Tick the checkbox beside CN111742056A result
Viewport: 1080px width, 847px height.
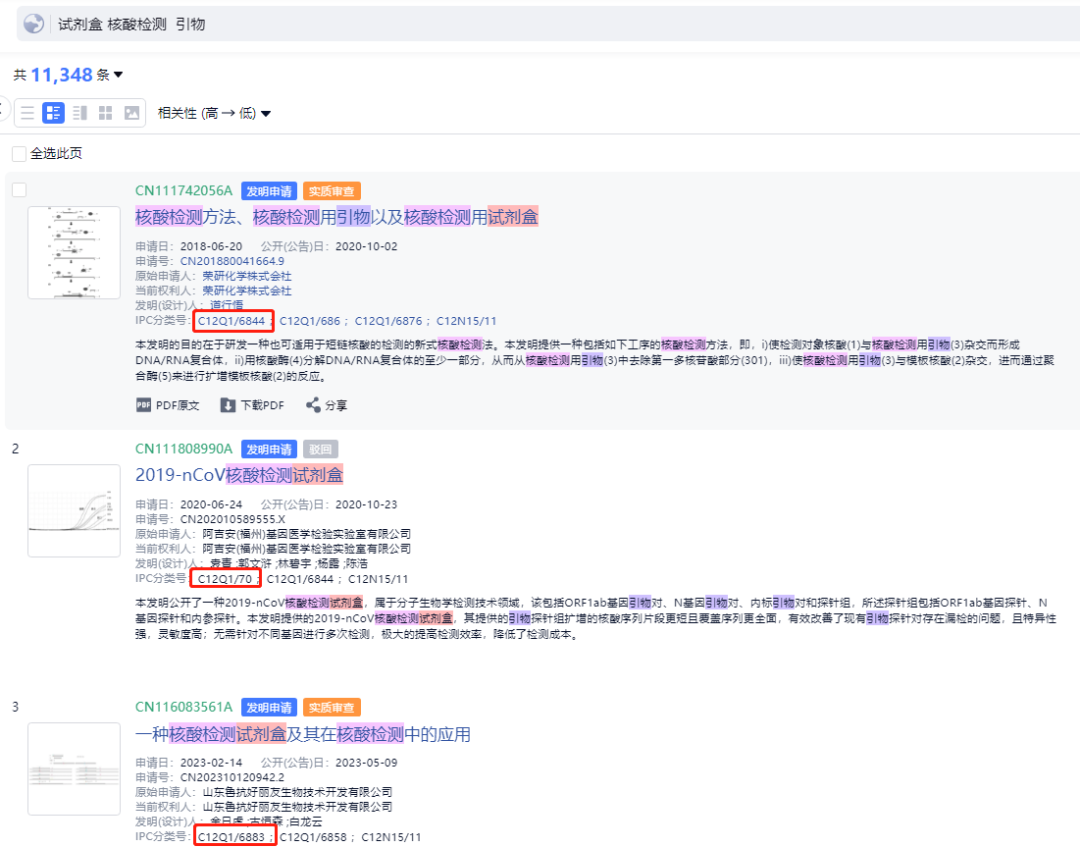(19, 190)
